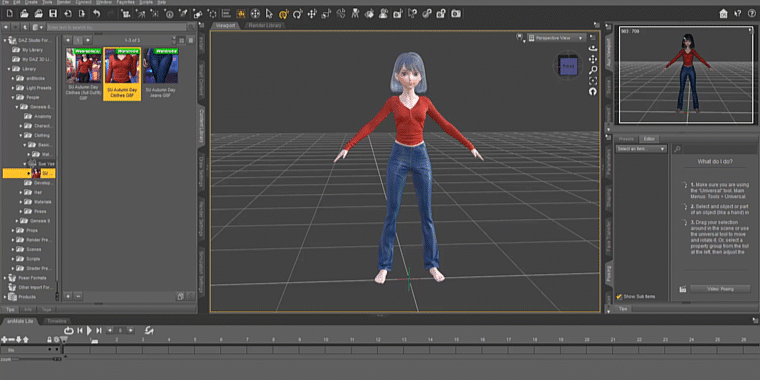Select the Rotate tool icon in toolbar
Viewport: 760px width, 380px height.
(298, 14)
